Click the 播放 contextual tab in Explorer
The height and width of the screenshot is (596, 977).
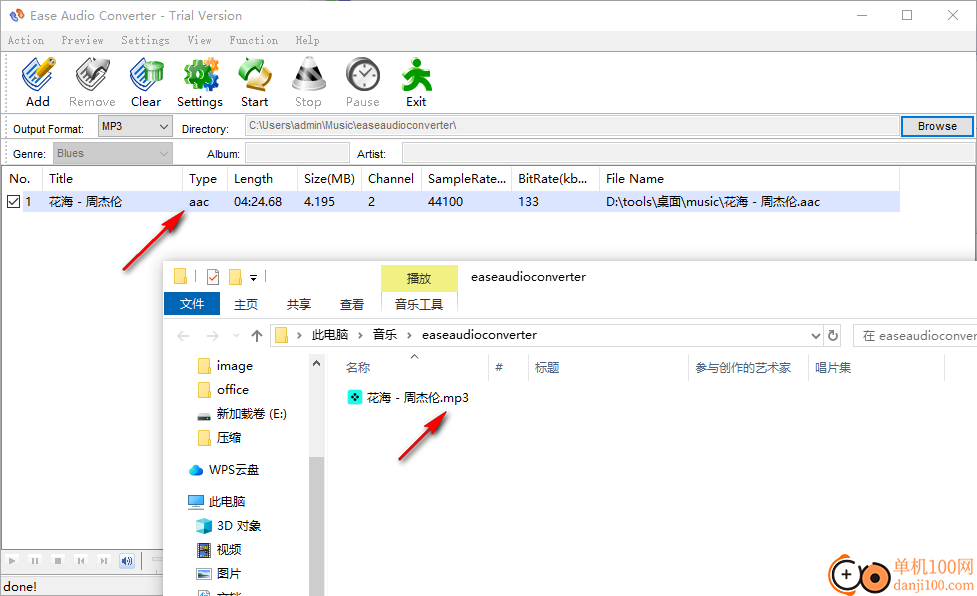click(419, 278)
